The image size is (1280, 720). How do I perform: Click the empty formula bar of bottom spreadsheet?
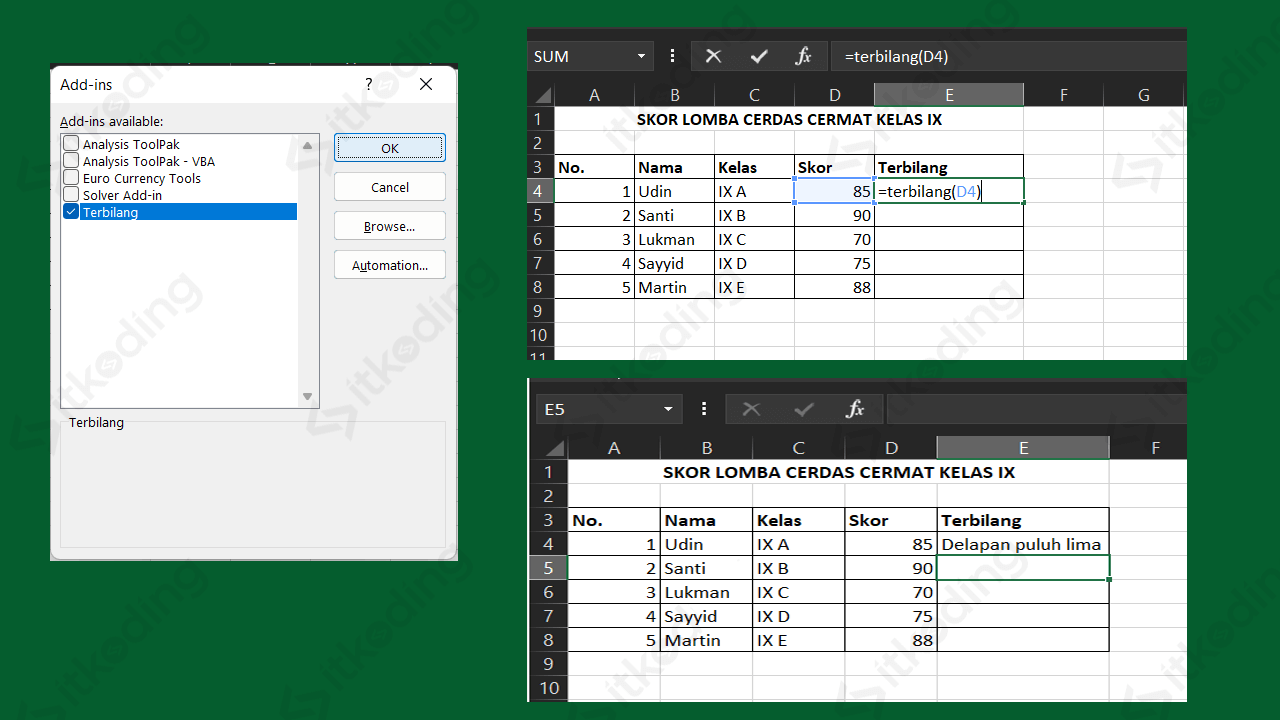click(x=1036, y=409)
